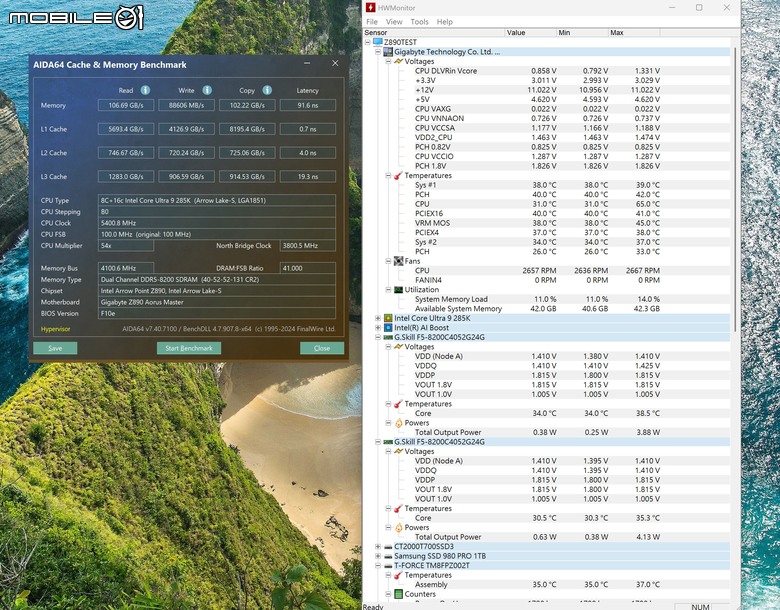This screenshot has width=780, height=610.
Task: Expand the Intel(R) AI Boost node
Action: tap(378, 327)
